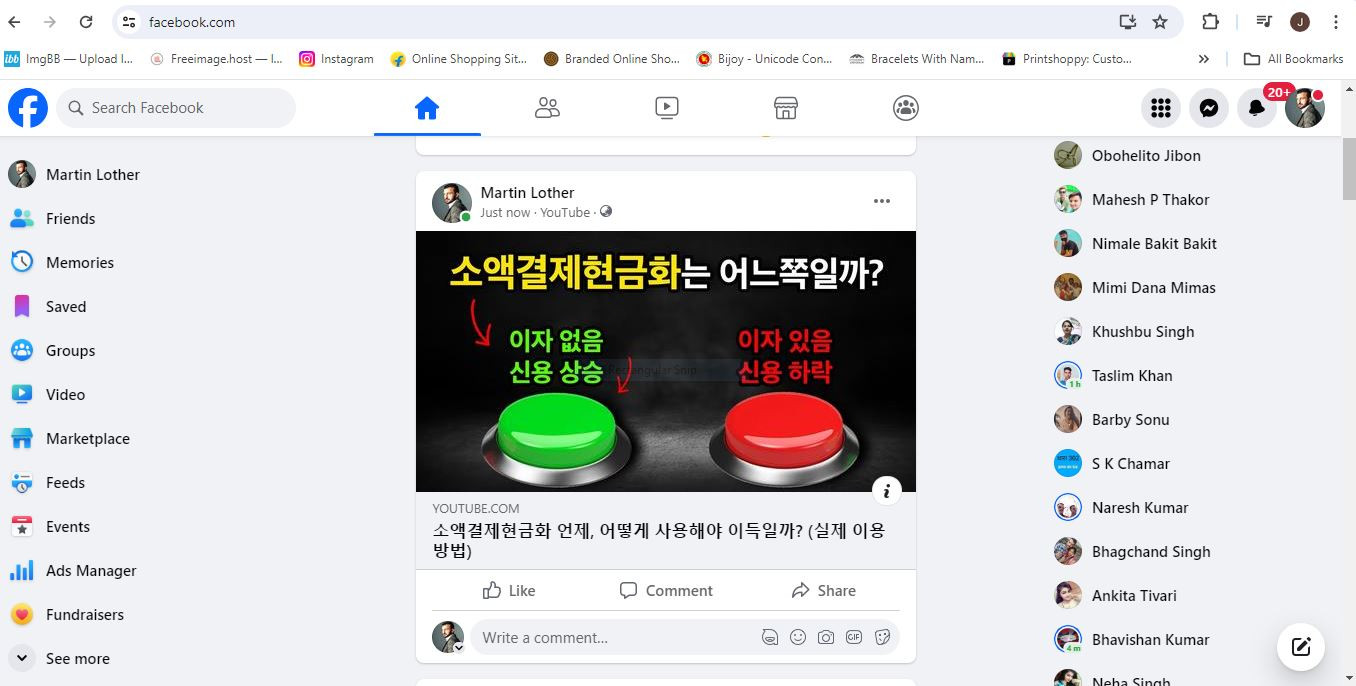Bookmark this page with star icon
Image resolution: width=1356 pixels, height=686 pixels.
pos(1160,22)
